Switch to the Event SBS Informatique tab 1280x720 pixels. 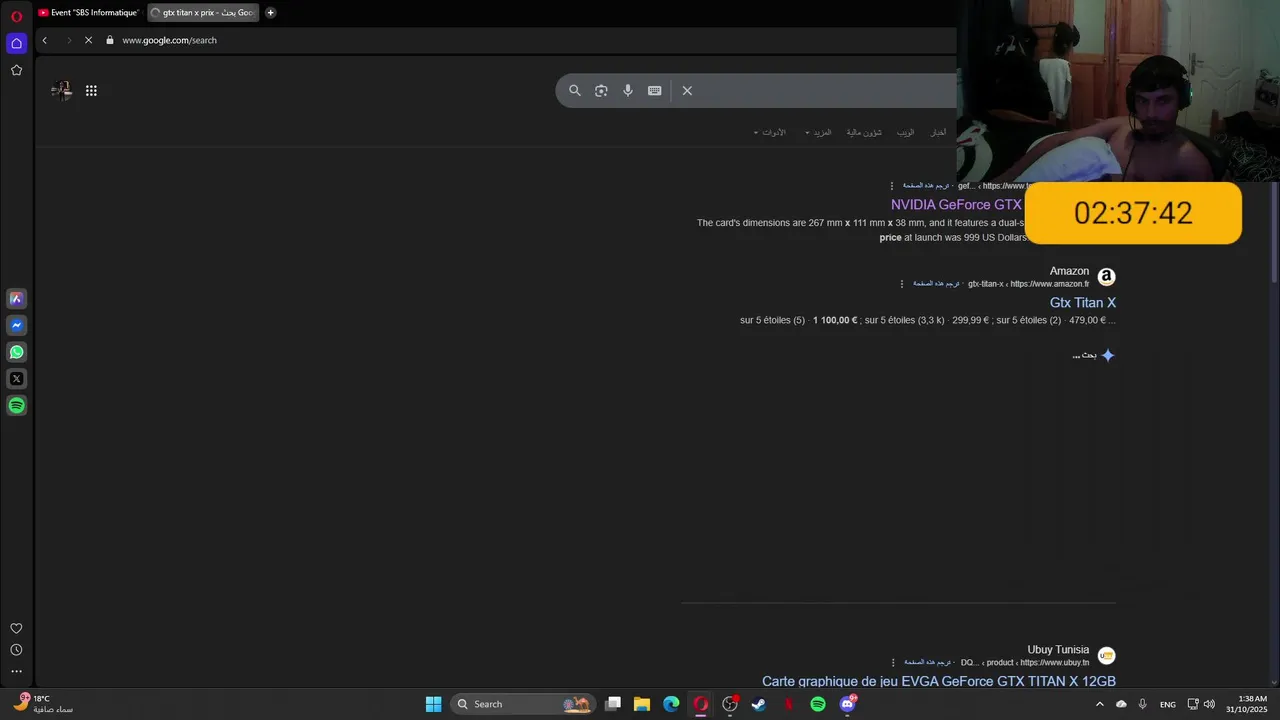pos(88,13)
